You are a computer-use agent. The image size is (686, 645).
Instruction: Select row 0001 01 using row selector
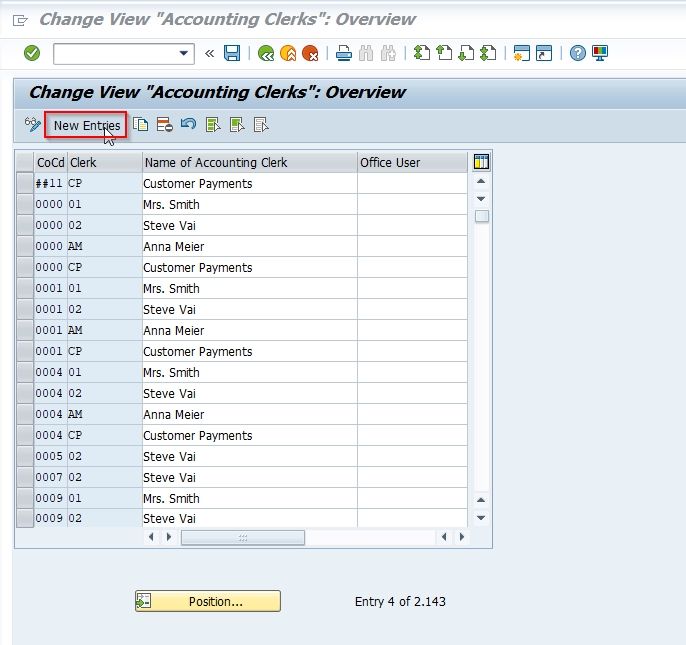pyautogui.click(x=25, y=288)
